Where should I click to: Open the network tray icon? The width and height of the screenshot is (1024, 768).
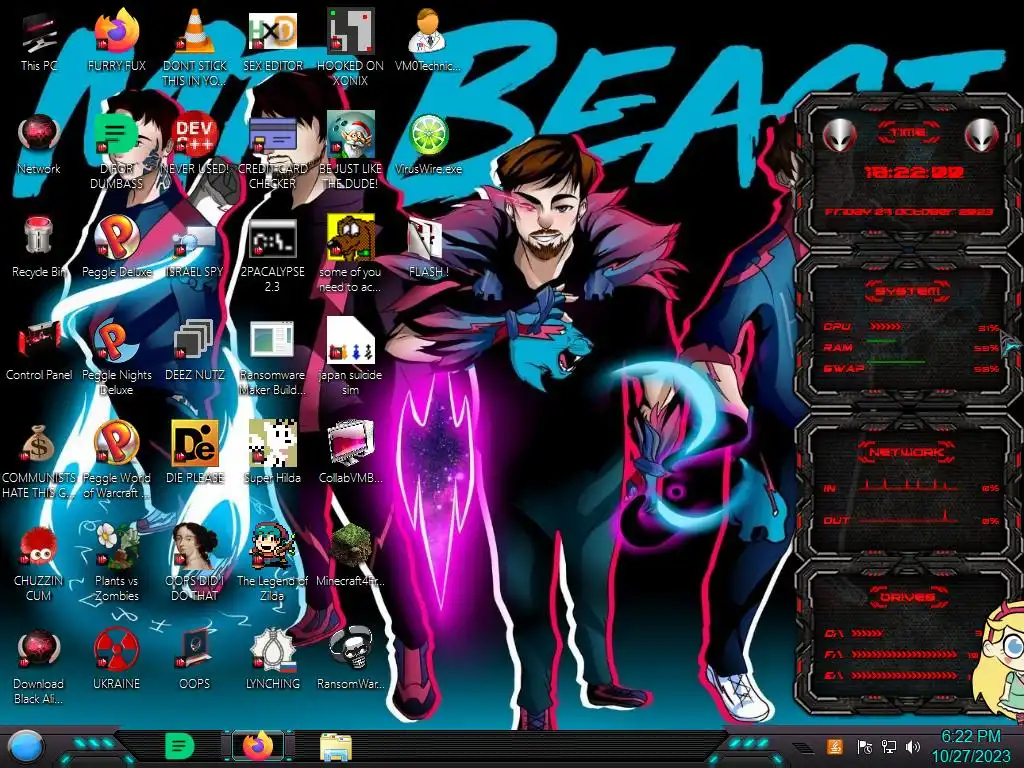(x=889, y=746)
